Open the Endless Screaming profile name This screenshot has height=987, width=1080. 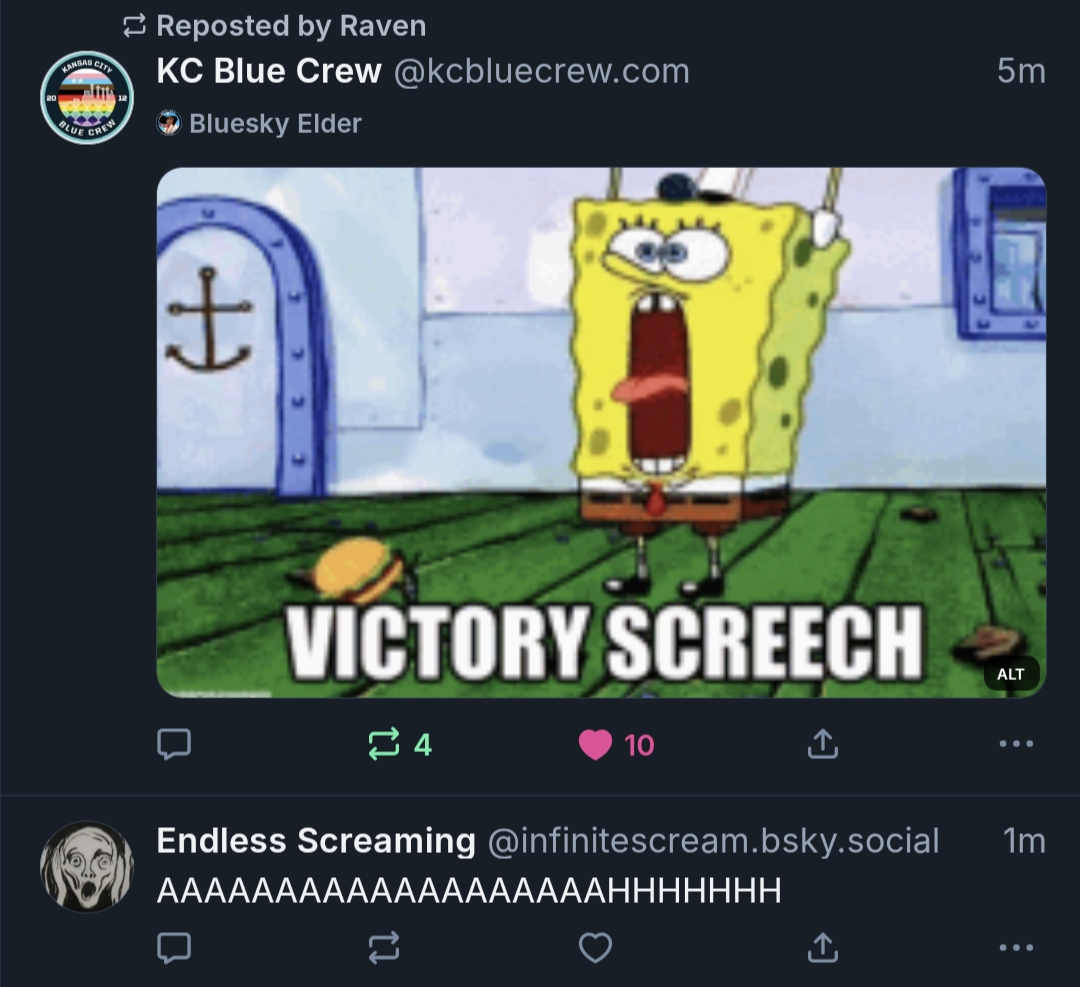point(315,840)
